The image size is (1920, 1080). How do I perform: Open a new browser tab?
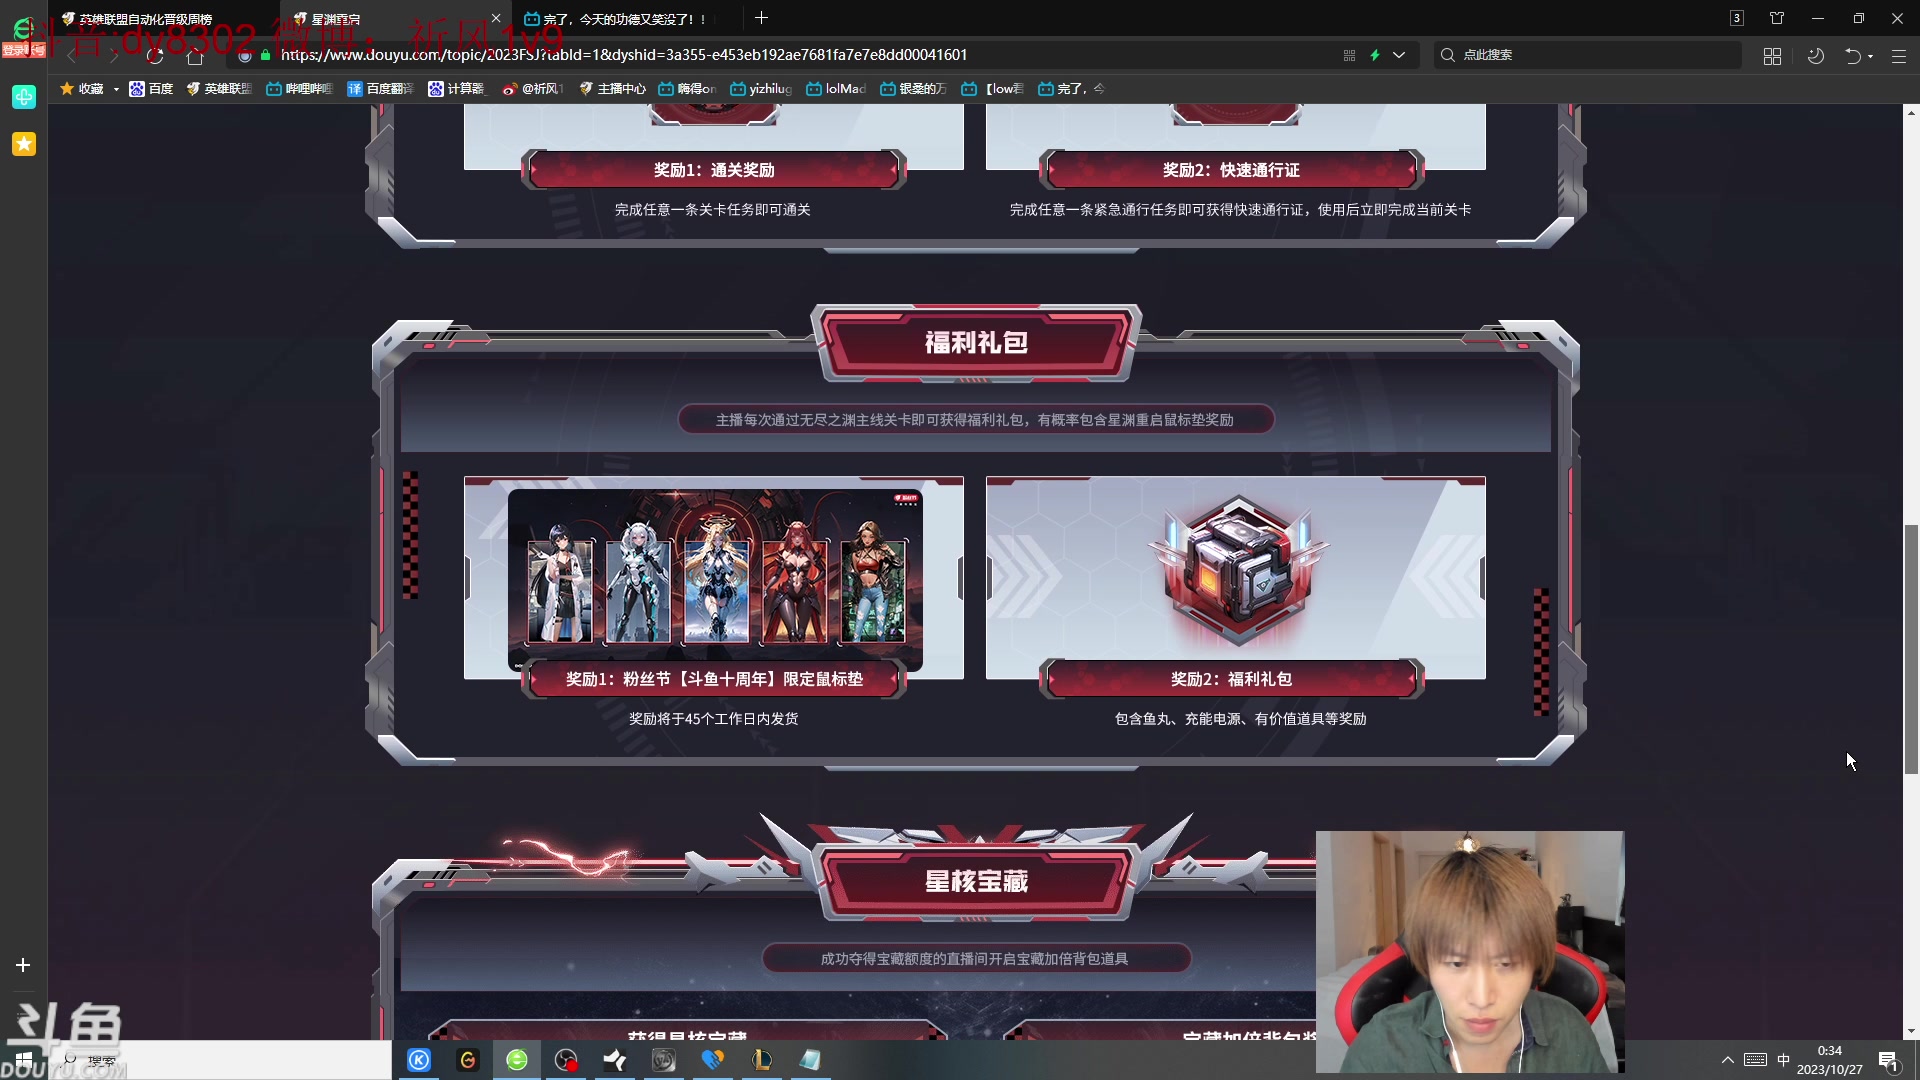[762, 17]
